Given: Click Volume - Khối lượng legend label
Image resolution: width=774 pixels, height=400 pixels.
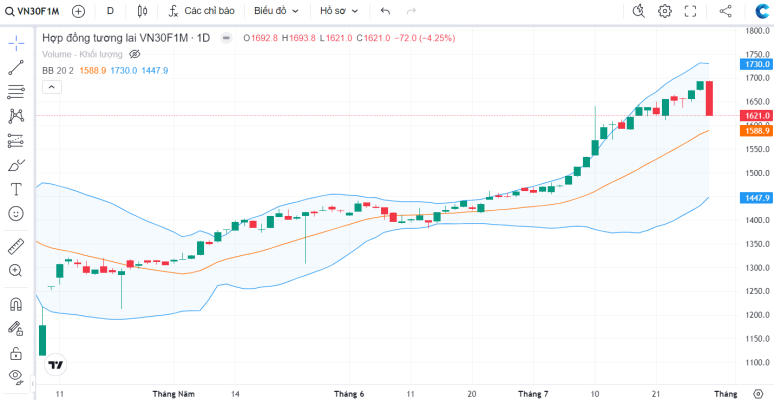Looking at the screenshot, I should [84, 54].
